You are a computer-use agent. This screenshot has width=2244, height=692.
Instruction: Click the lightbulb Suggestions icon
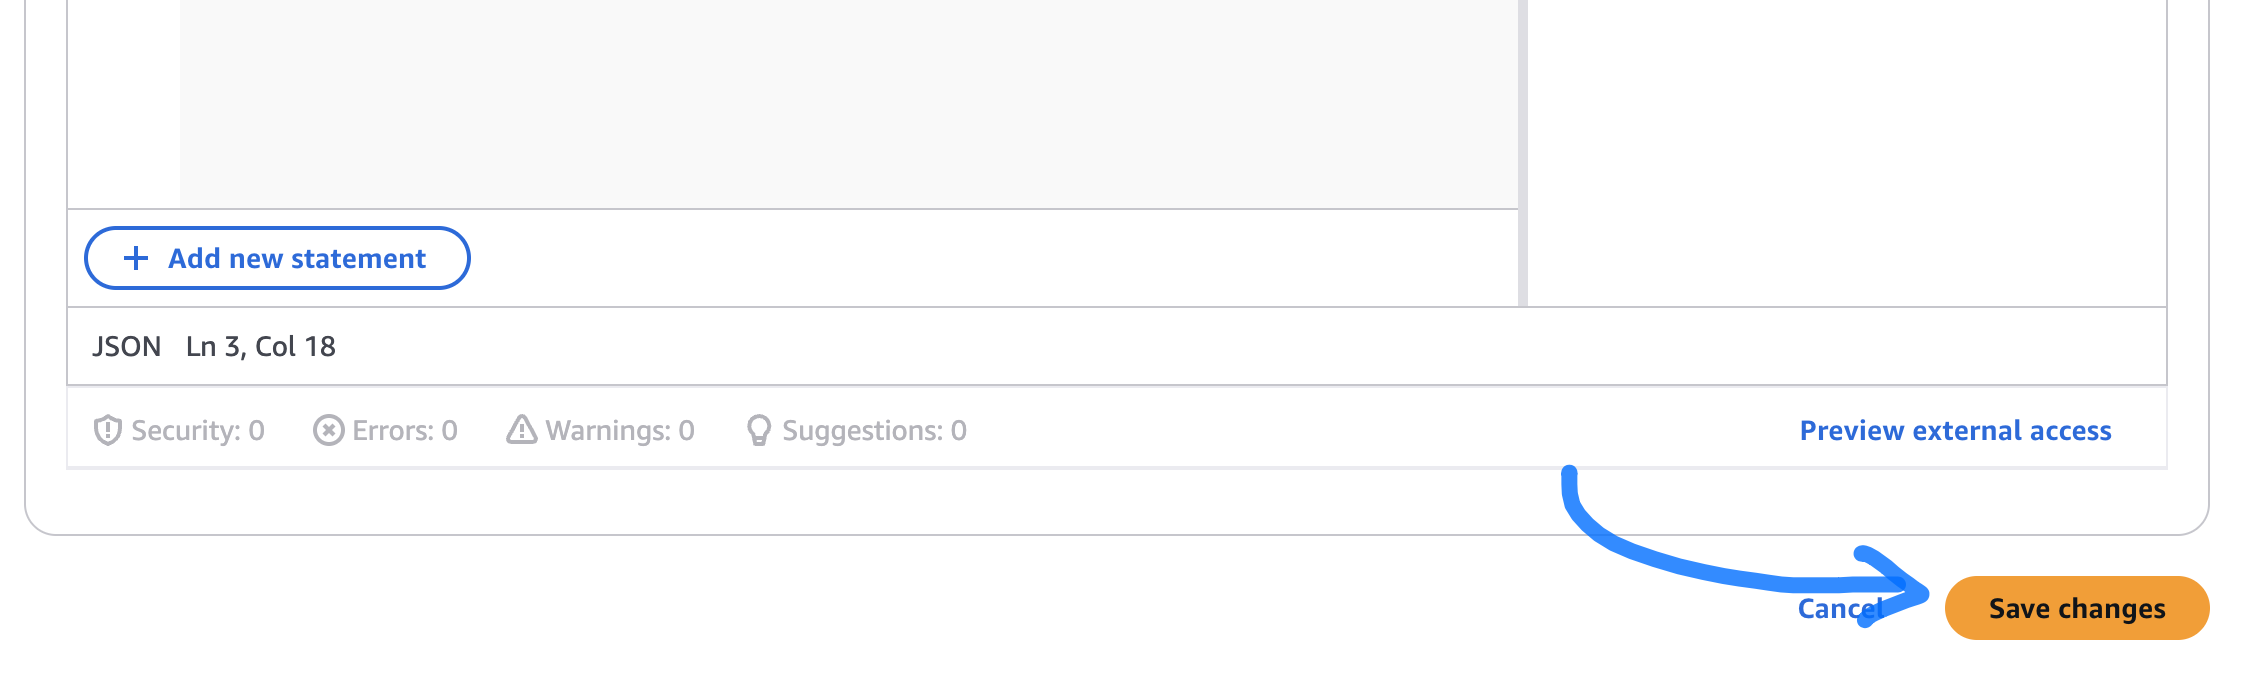point(759,431)
